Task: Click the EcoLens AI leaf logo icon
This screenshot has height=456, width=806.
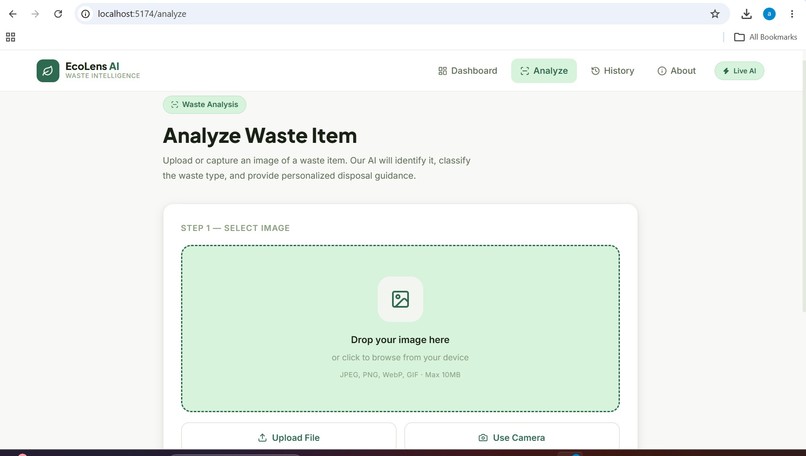Action: pos(48,71)
